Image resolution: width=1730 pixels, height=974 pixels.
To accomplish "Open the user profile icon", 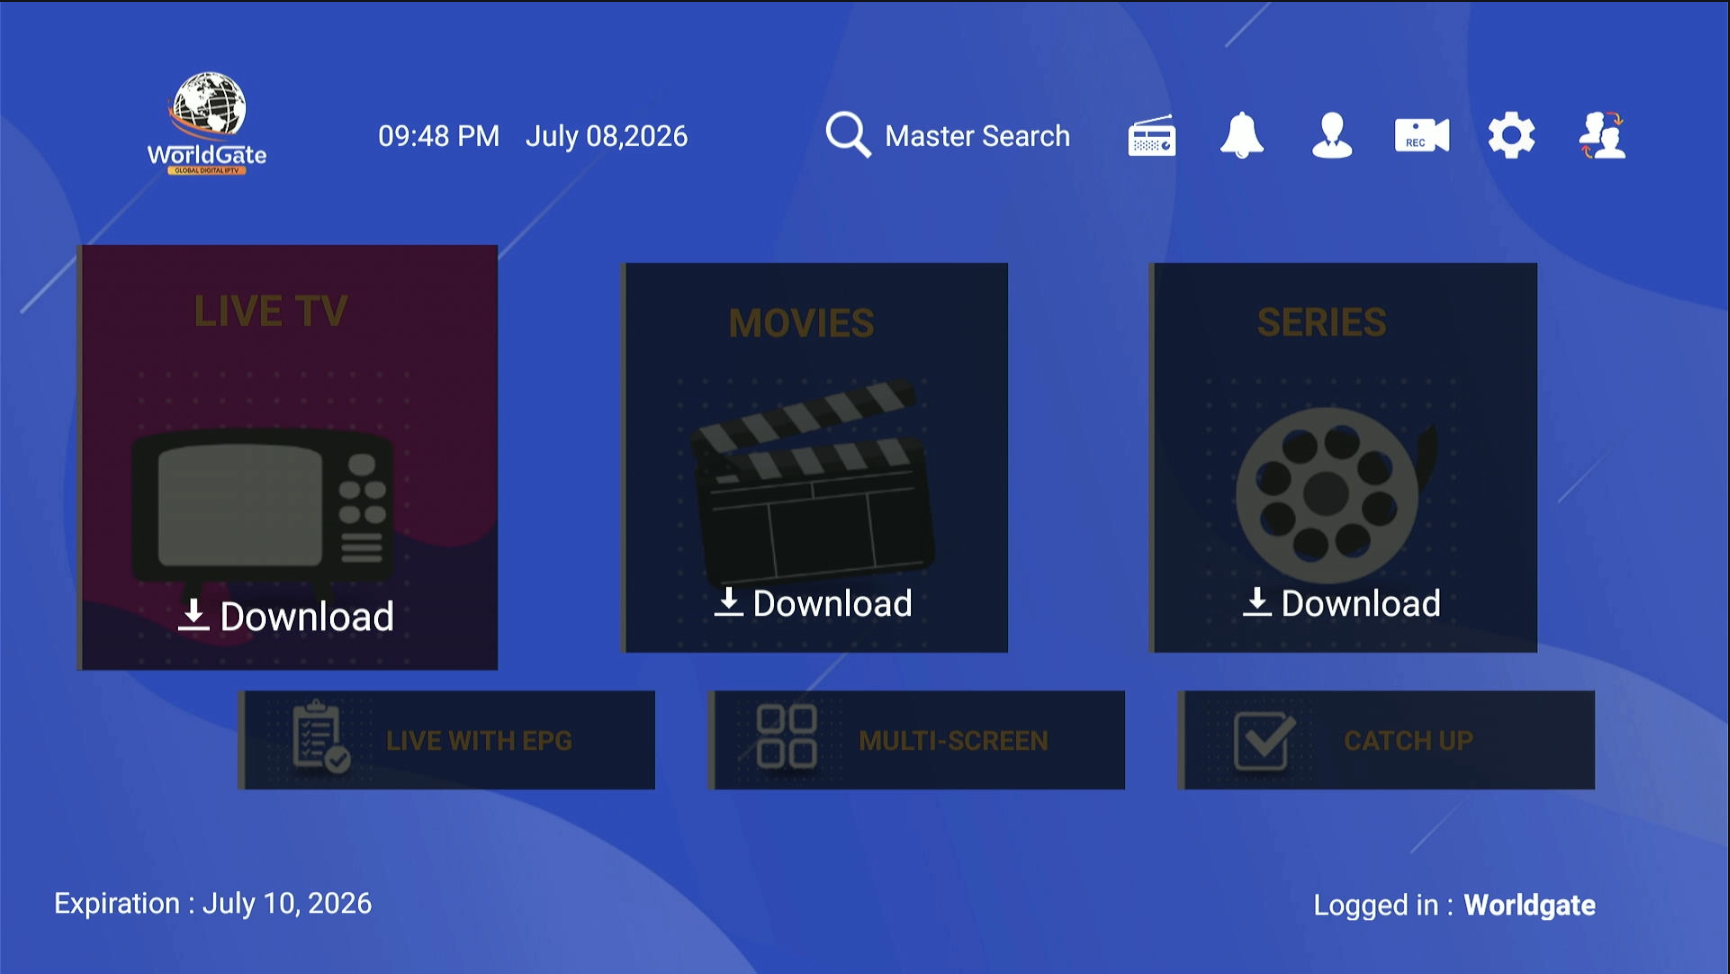I will [1332, 136].
